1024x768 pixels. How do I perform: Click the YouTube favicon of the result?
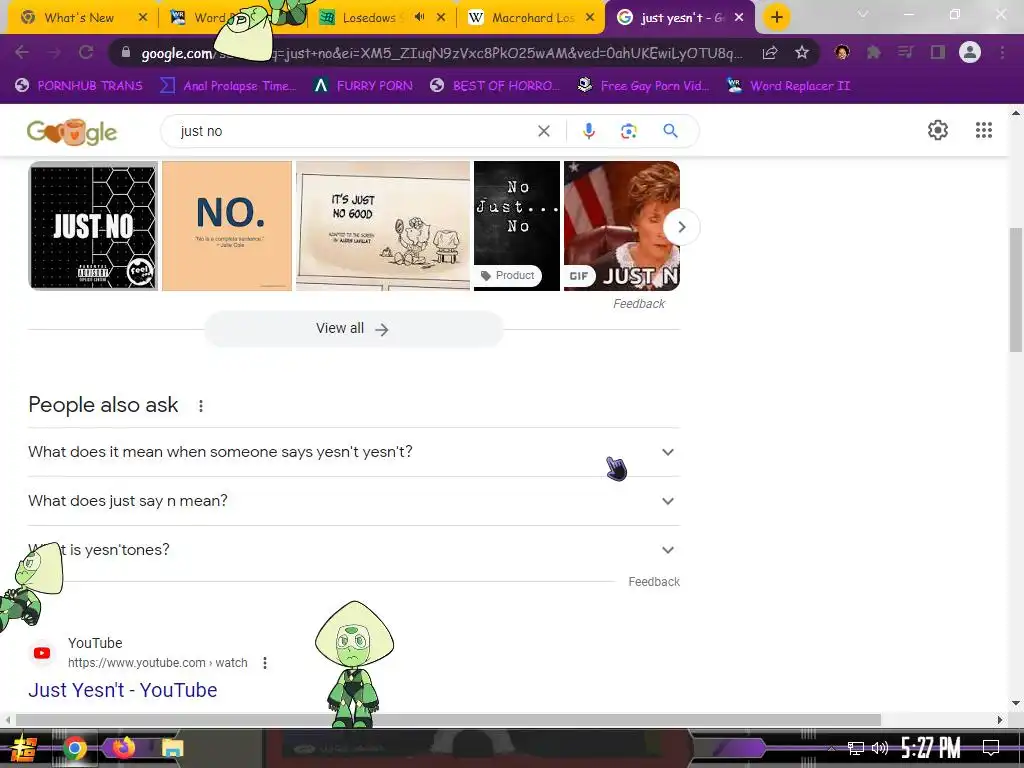coord(42,653)
